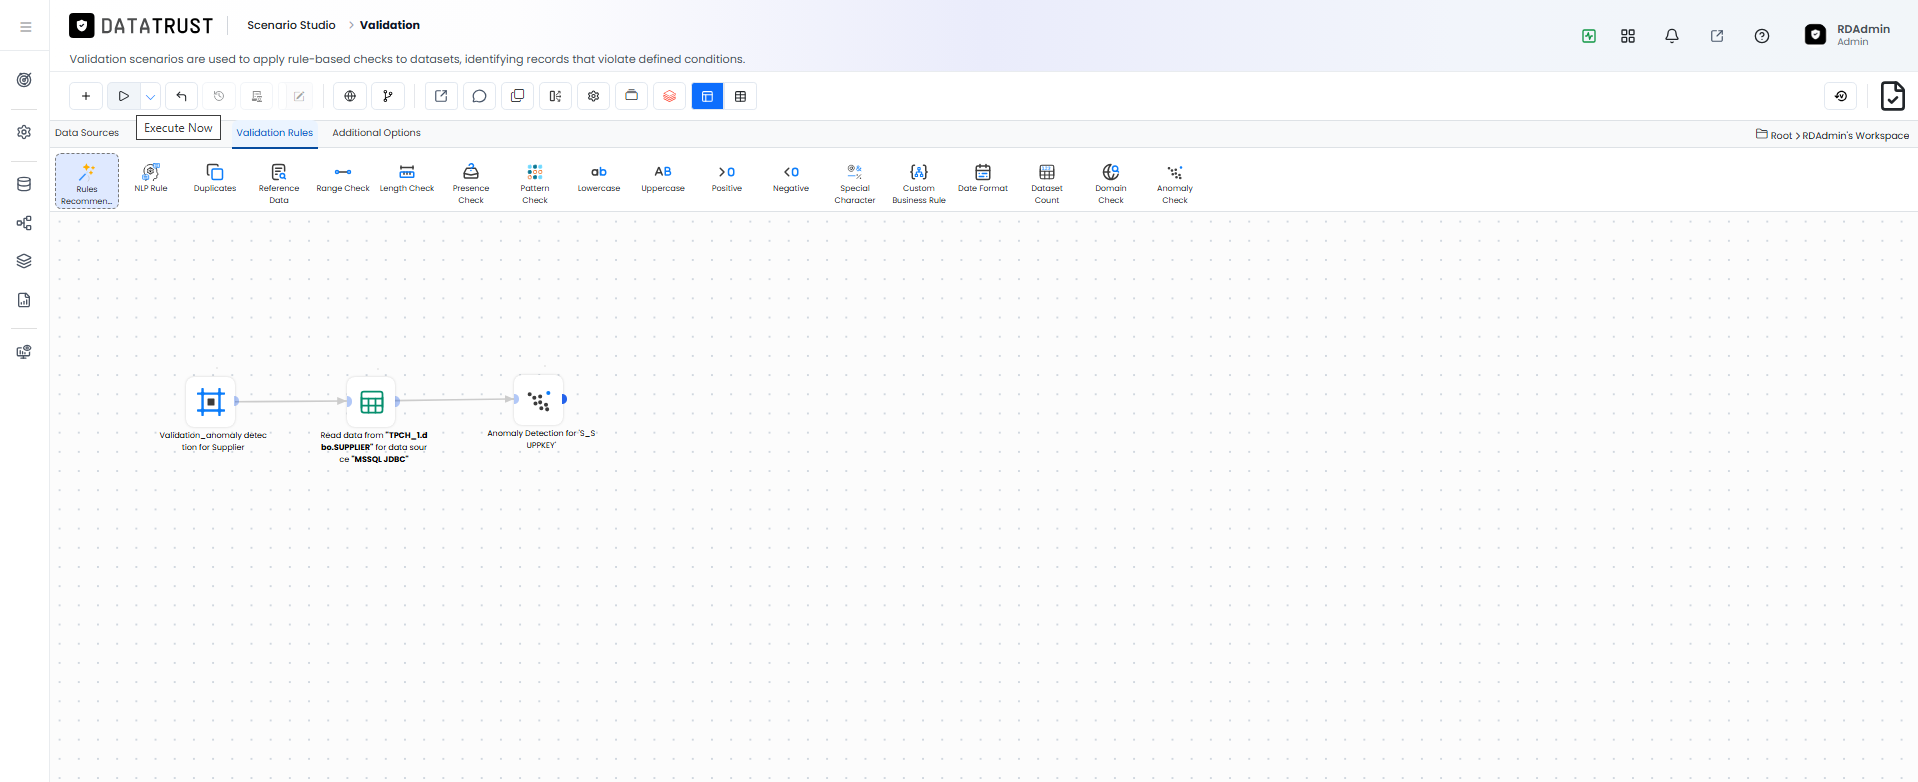
Task: Go to Scenario Studio breadcrumb
Action: [x=291, y=25]
